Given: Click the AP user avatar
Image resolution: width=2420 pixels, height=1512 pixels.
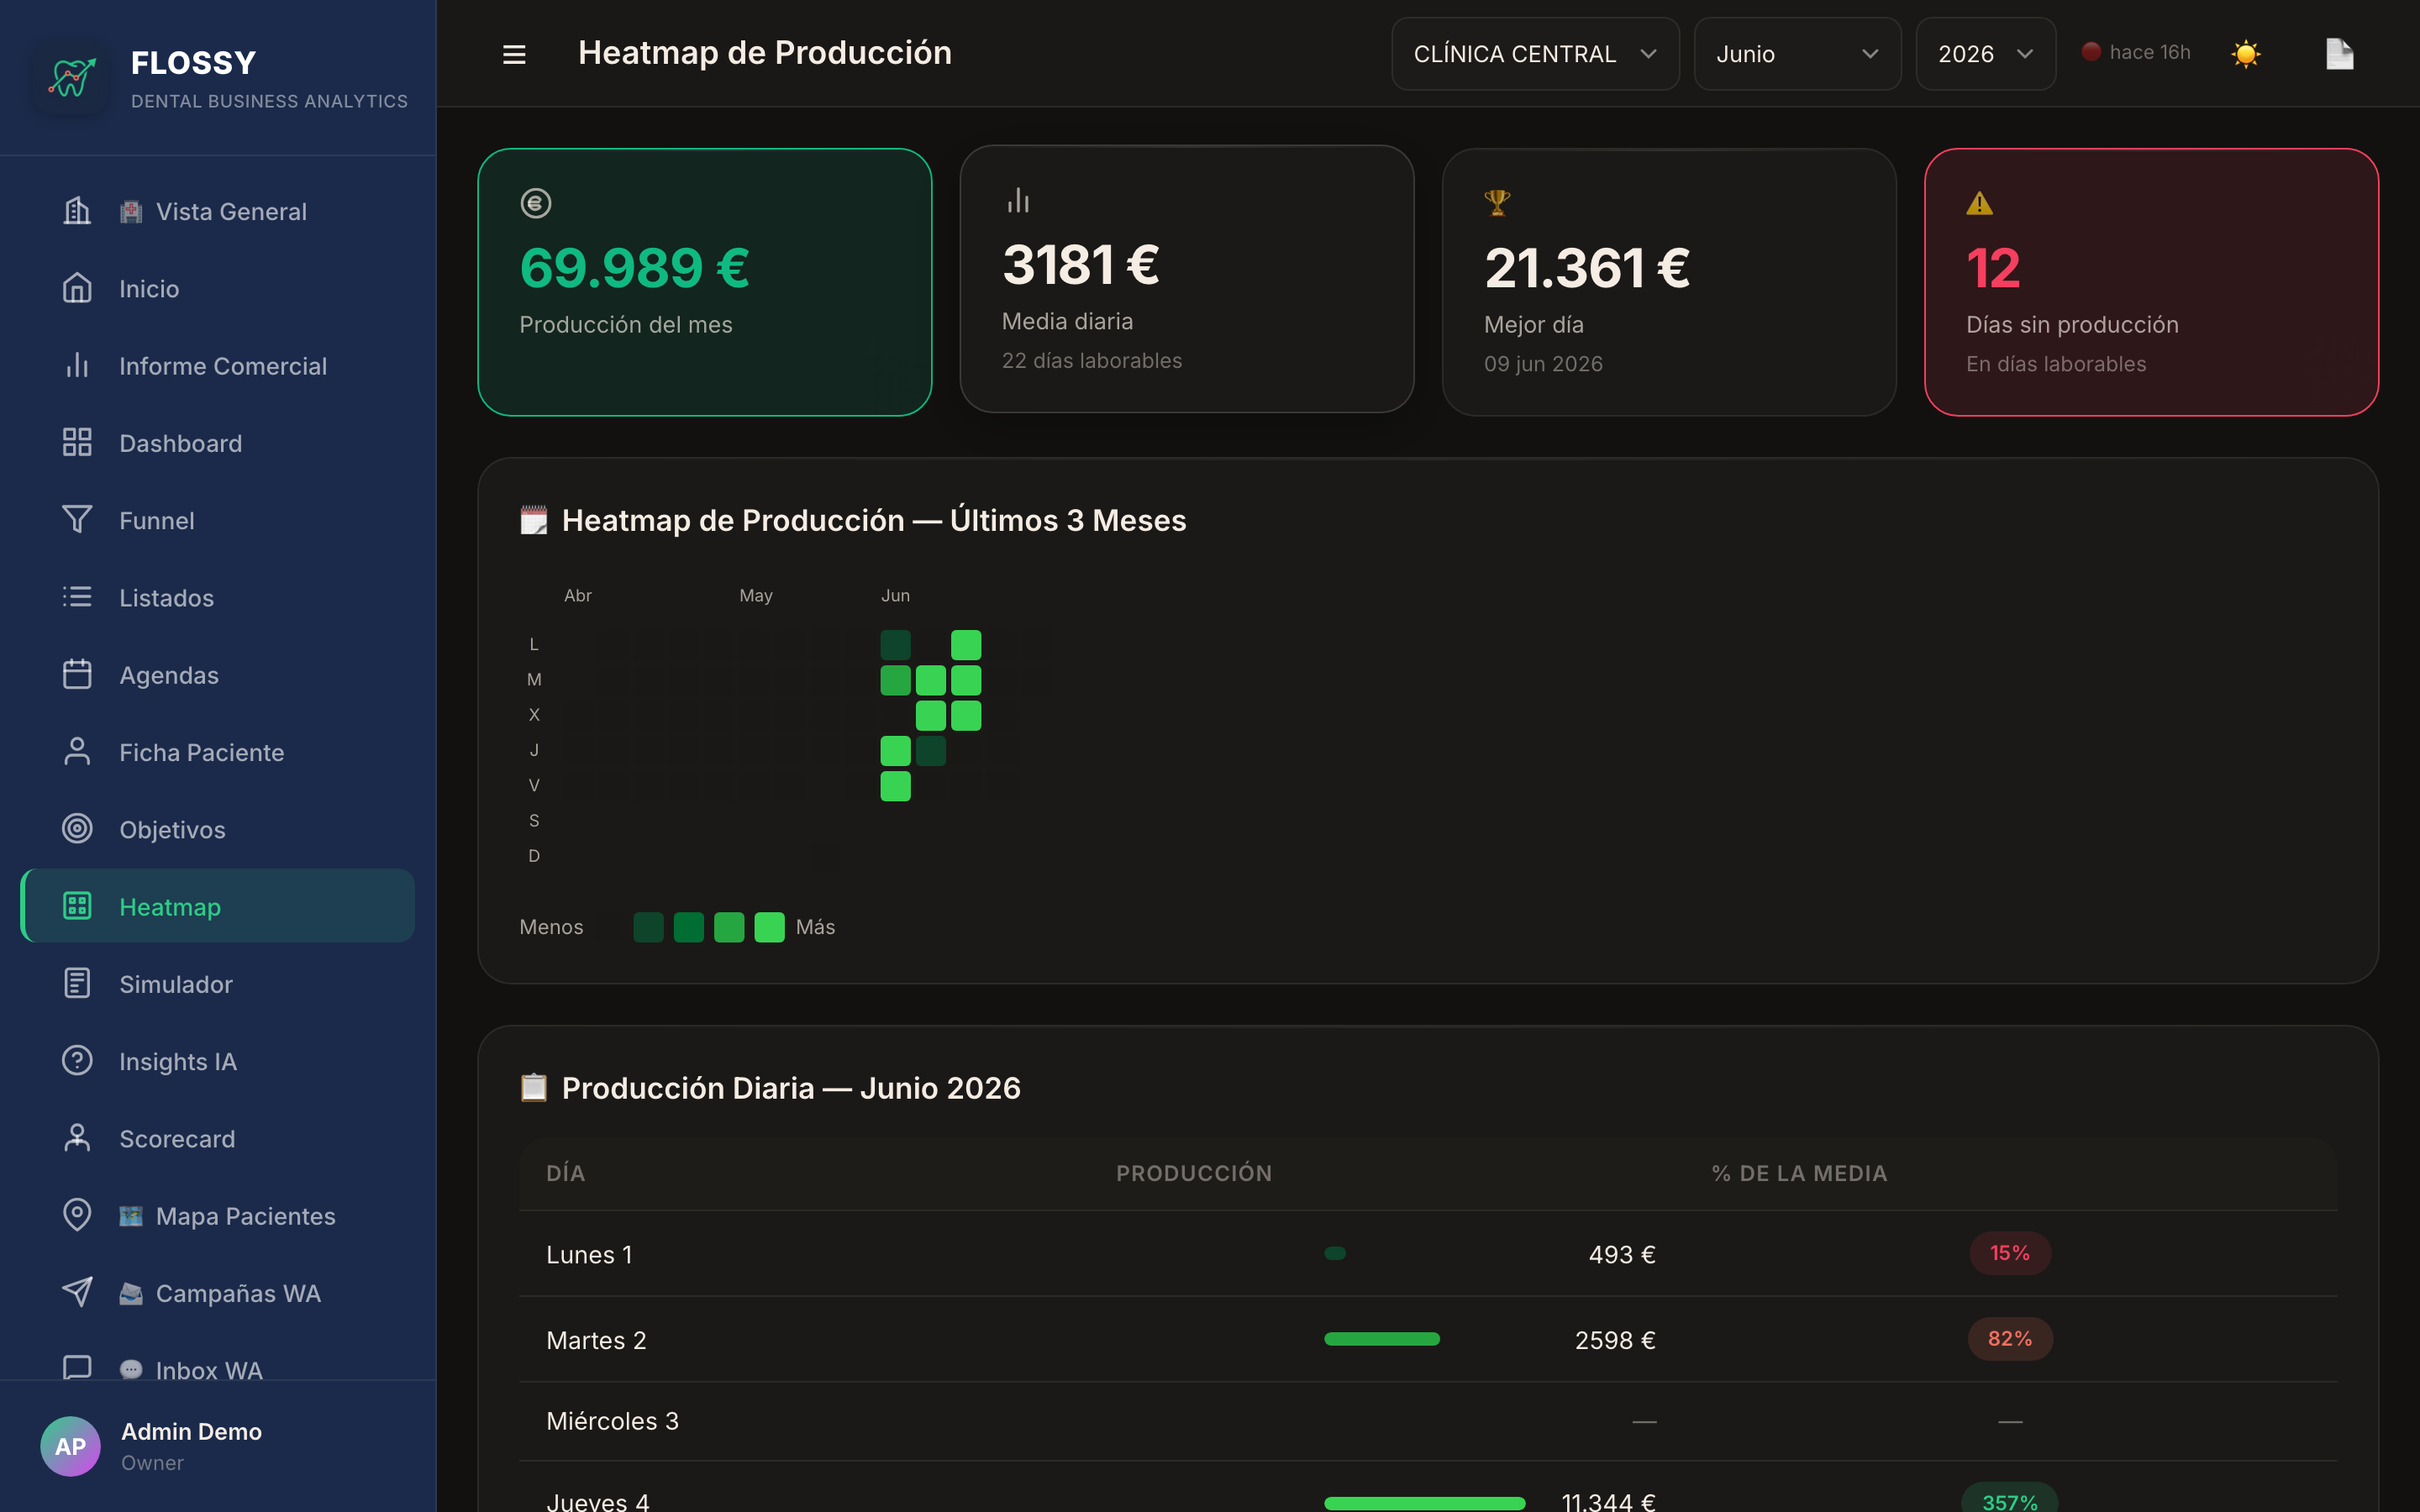Looking at the screenshot, I should [x=70, y=1446].
